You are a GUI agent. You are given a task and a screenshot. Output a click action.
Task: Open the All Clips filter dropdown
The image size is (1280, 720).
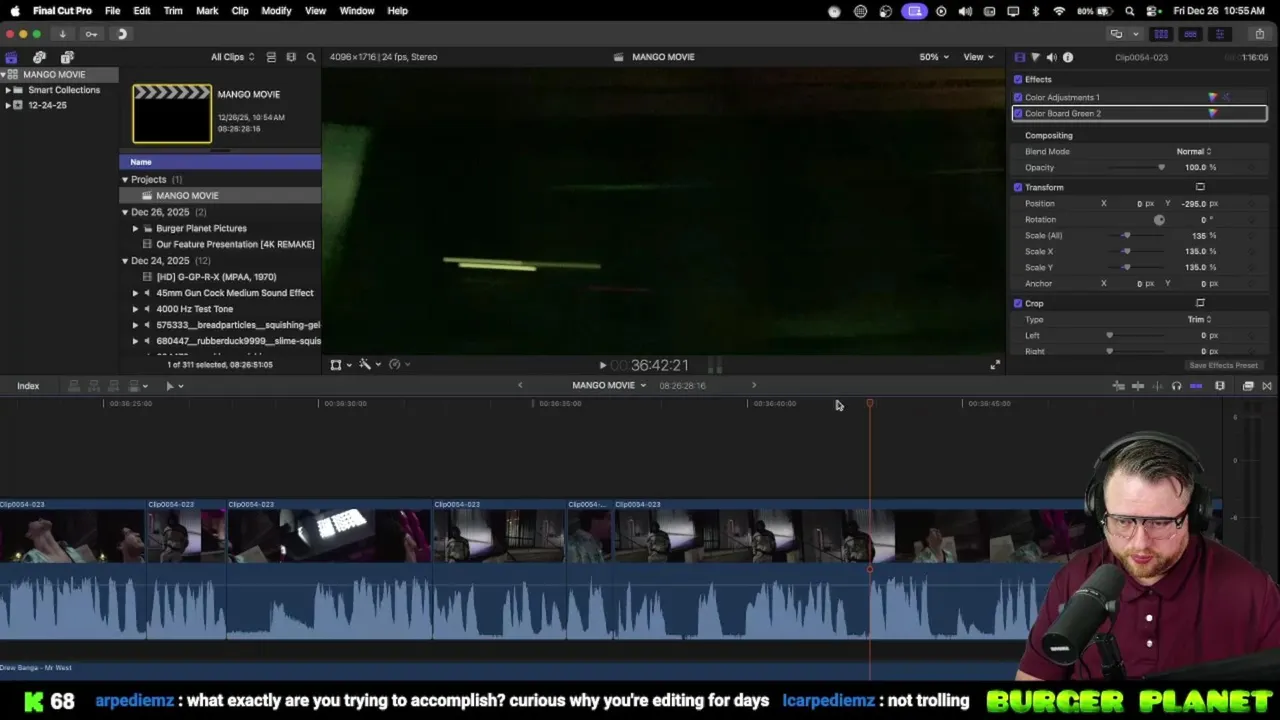pos(232,57)
